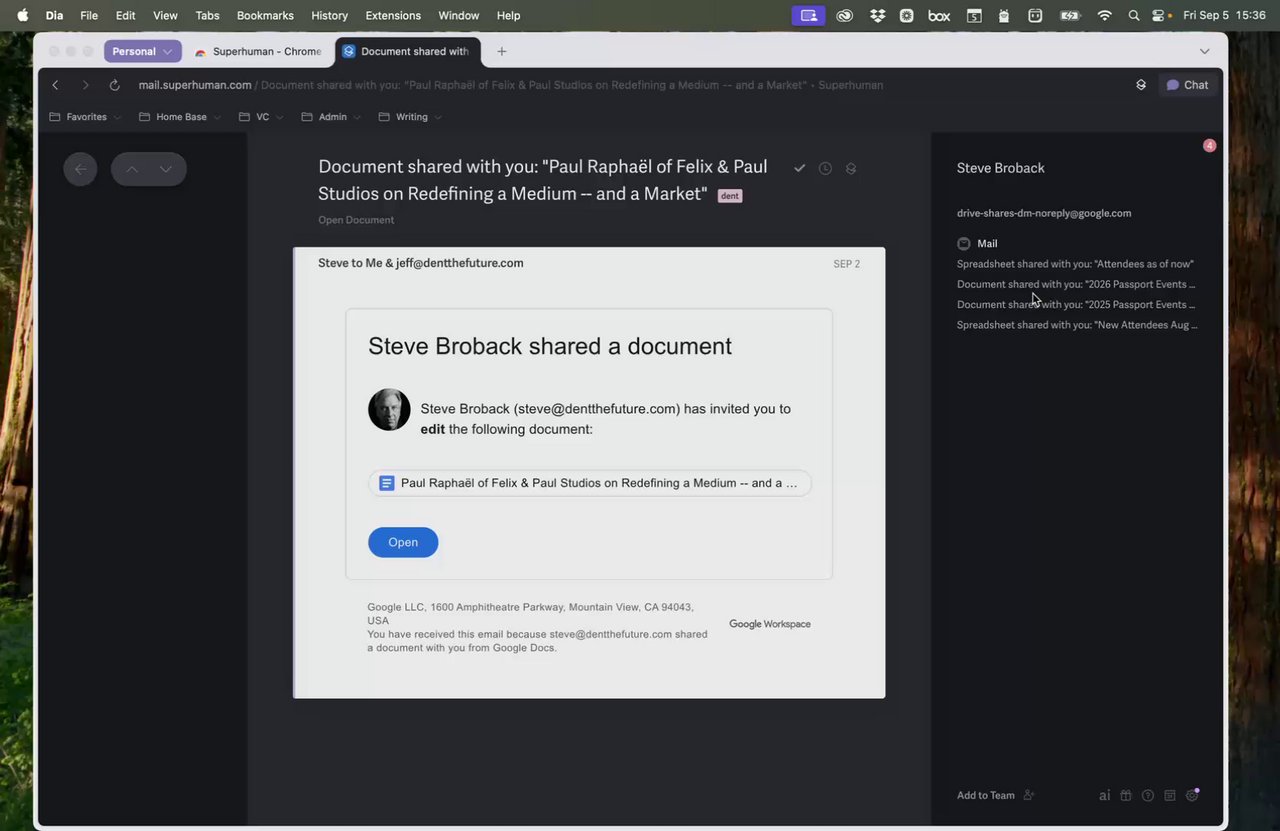The height and width of the screenshot is (831, 1280).
Task: Mark the email done with the checkmark icon
Action: pyautogui.click(x=799, y=168)
